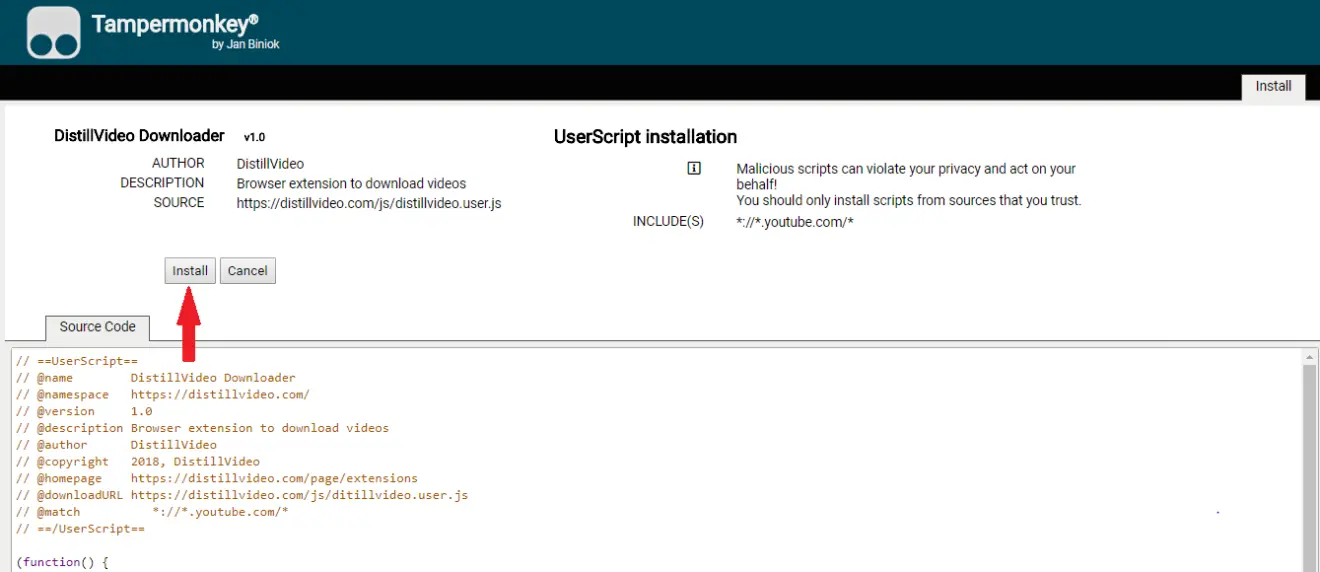The width and height of the screenshot is (1320, 572).
Task: Click the source code vertical scrollbar thumb
Action: [x=1309, y=468]
